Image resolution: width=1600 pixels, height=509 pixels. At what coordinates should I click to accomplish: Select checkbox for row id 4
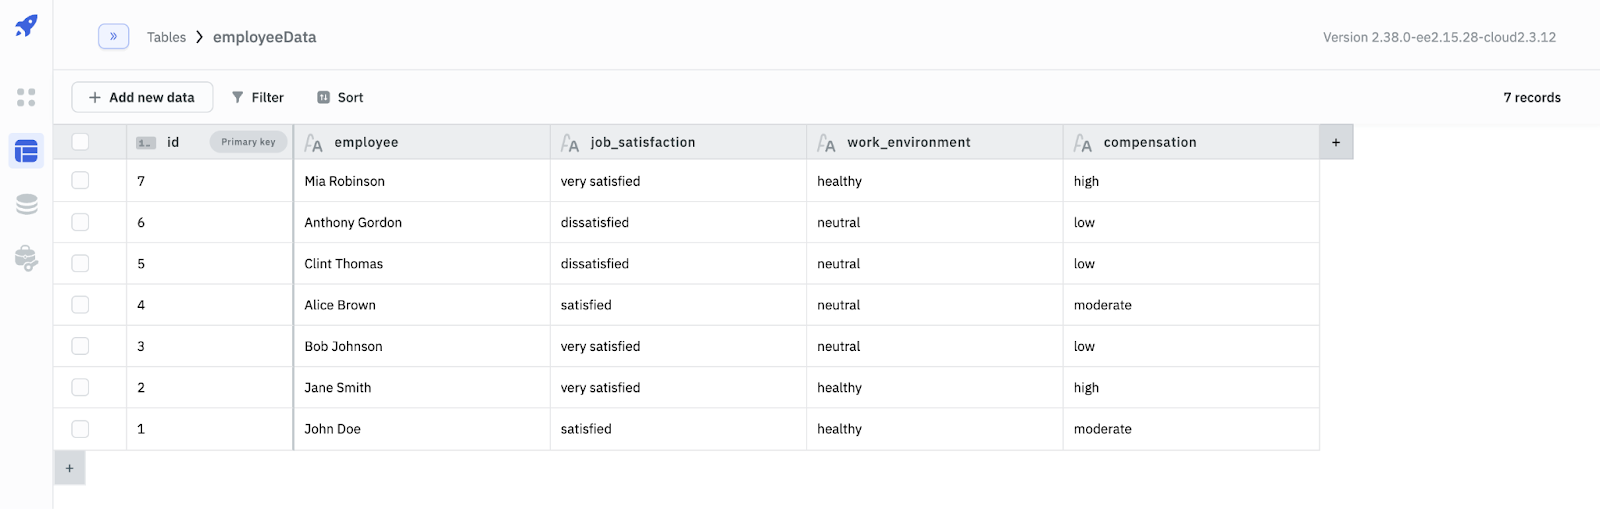point(80,305)
